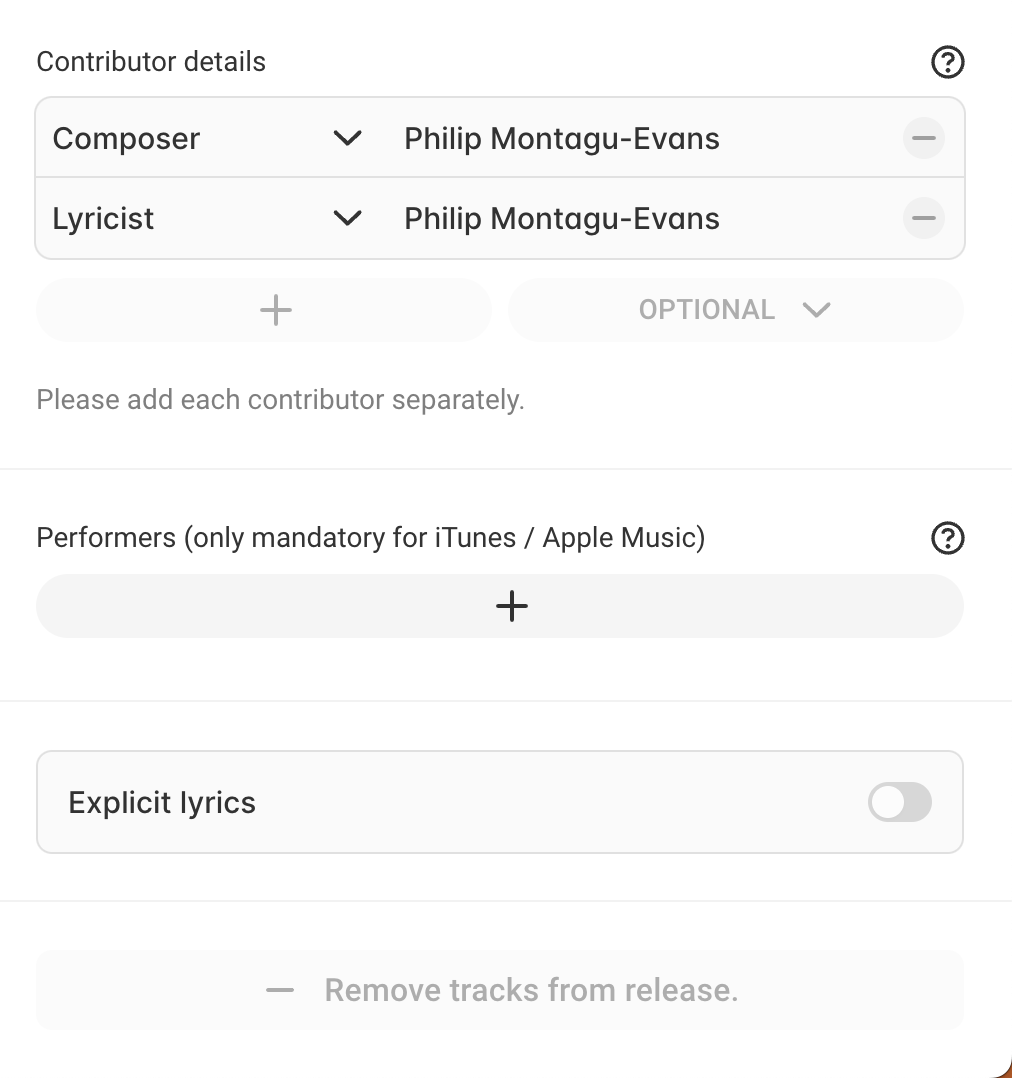Viewport: 1012px width, 1078px height.
Task: Remove the Lyricist contributor row
Action: [x=923, y=218]
